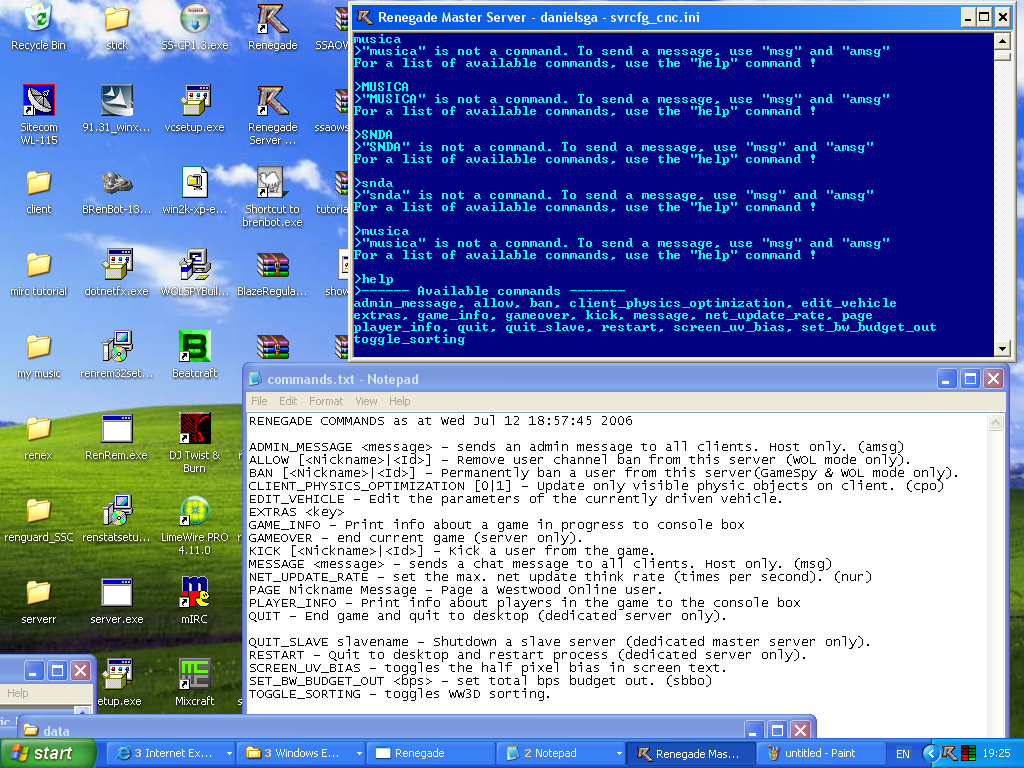Open the Renegade desktop shortcut
The image size is (1024, 768).
coord(272,20)
